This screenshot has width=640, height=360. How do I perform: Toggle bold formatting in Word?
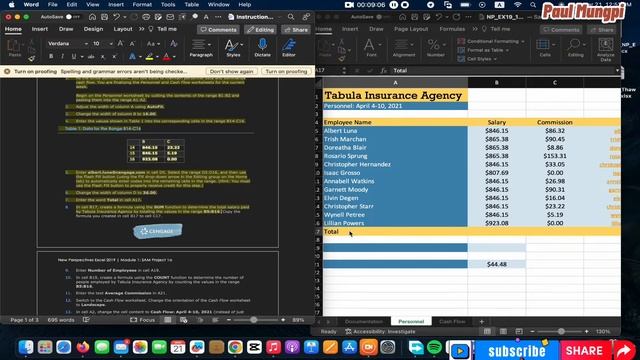point(51,56)
